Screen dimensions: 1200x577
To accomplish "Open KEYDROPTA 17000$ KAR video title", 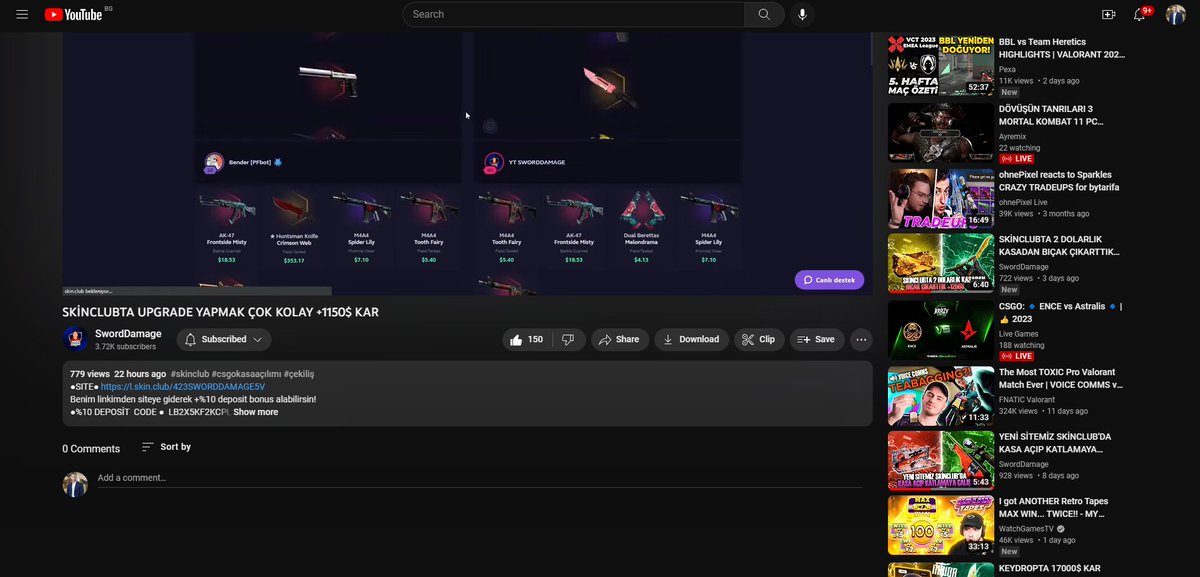I will coord(1050,568).
